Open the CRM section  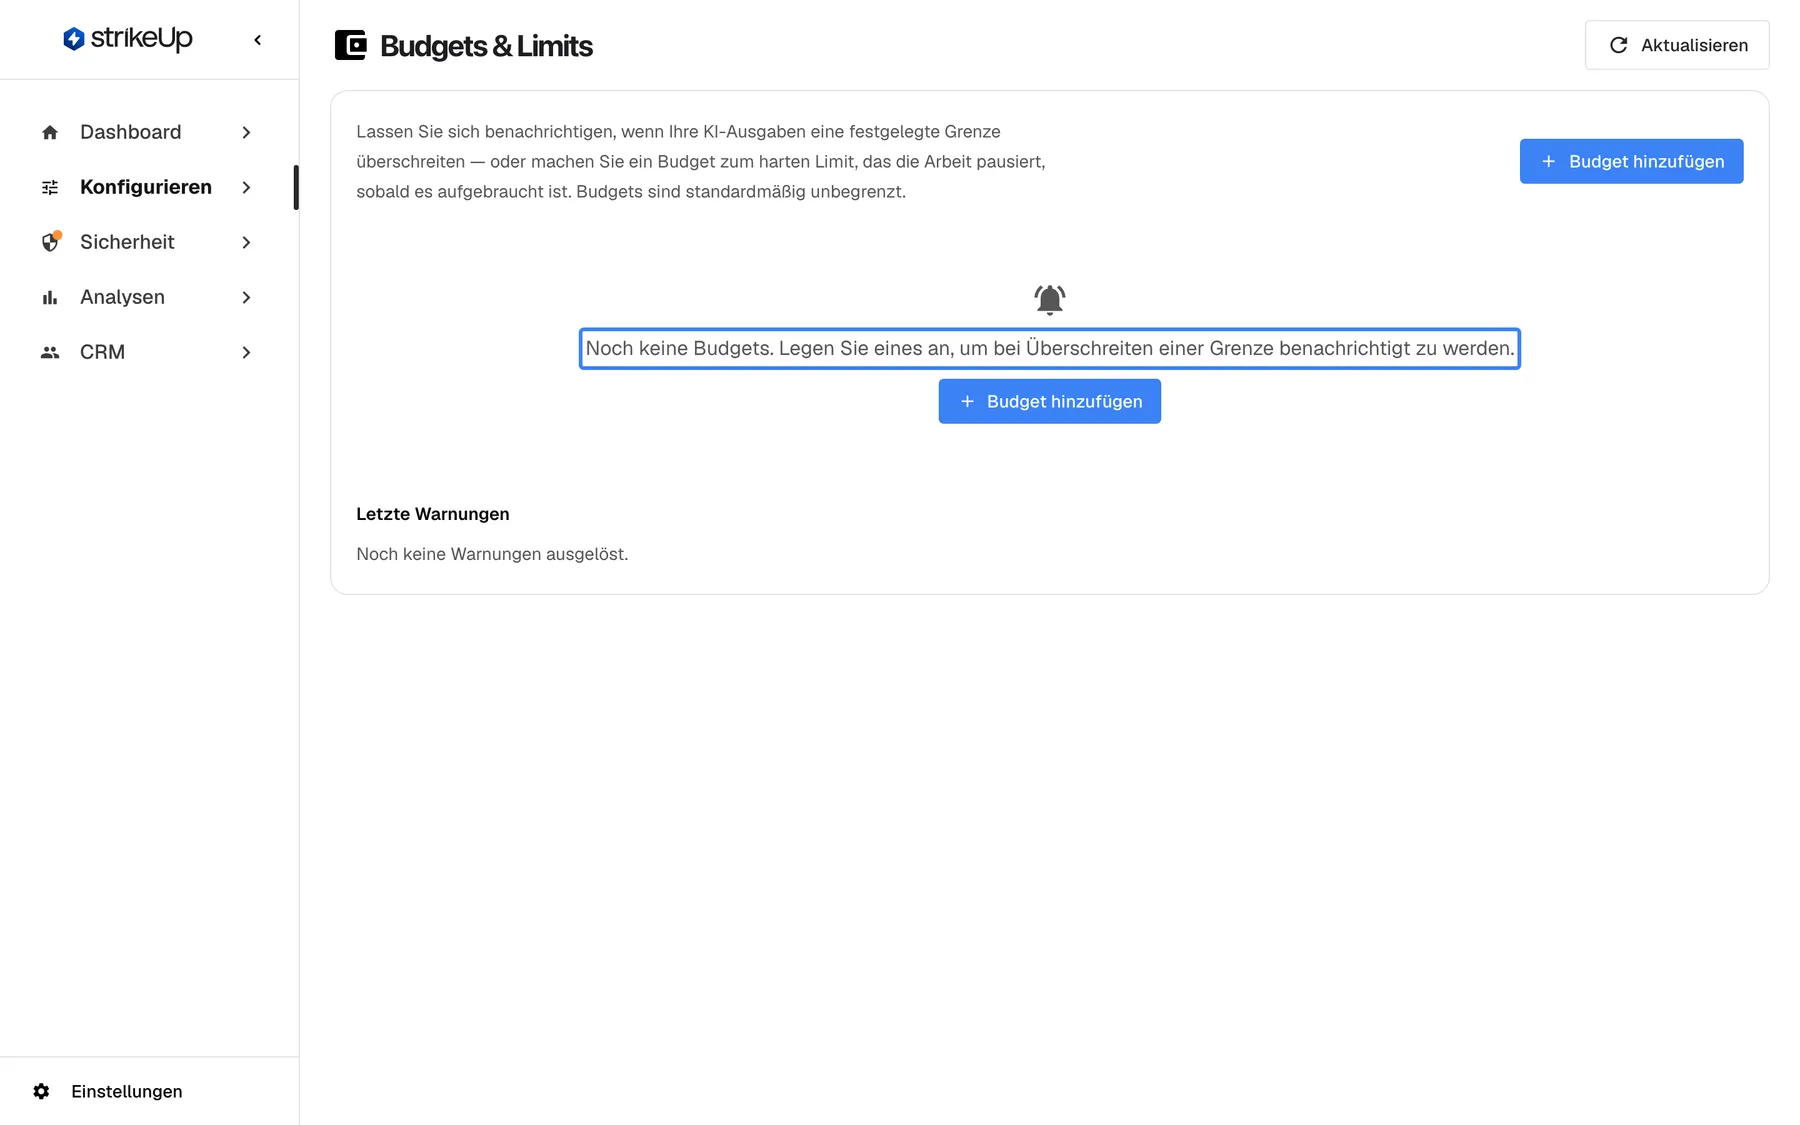click(x=147, y=352)
